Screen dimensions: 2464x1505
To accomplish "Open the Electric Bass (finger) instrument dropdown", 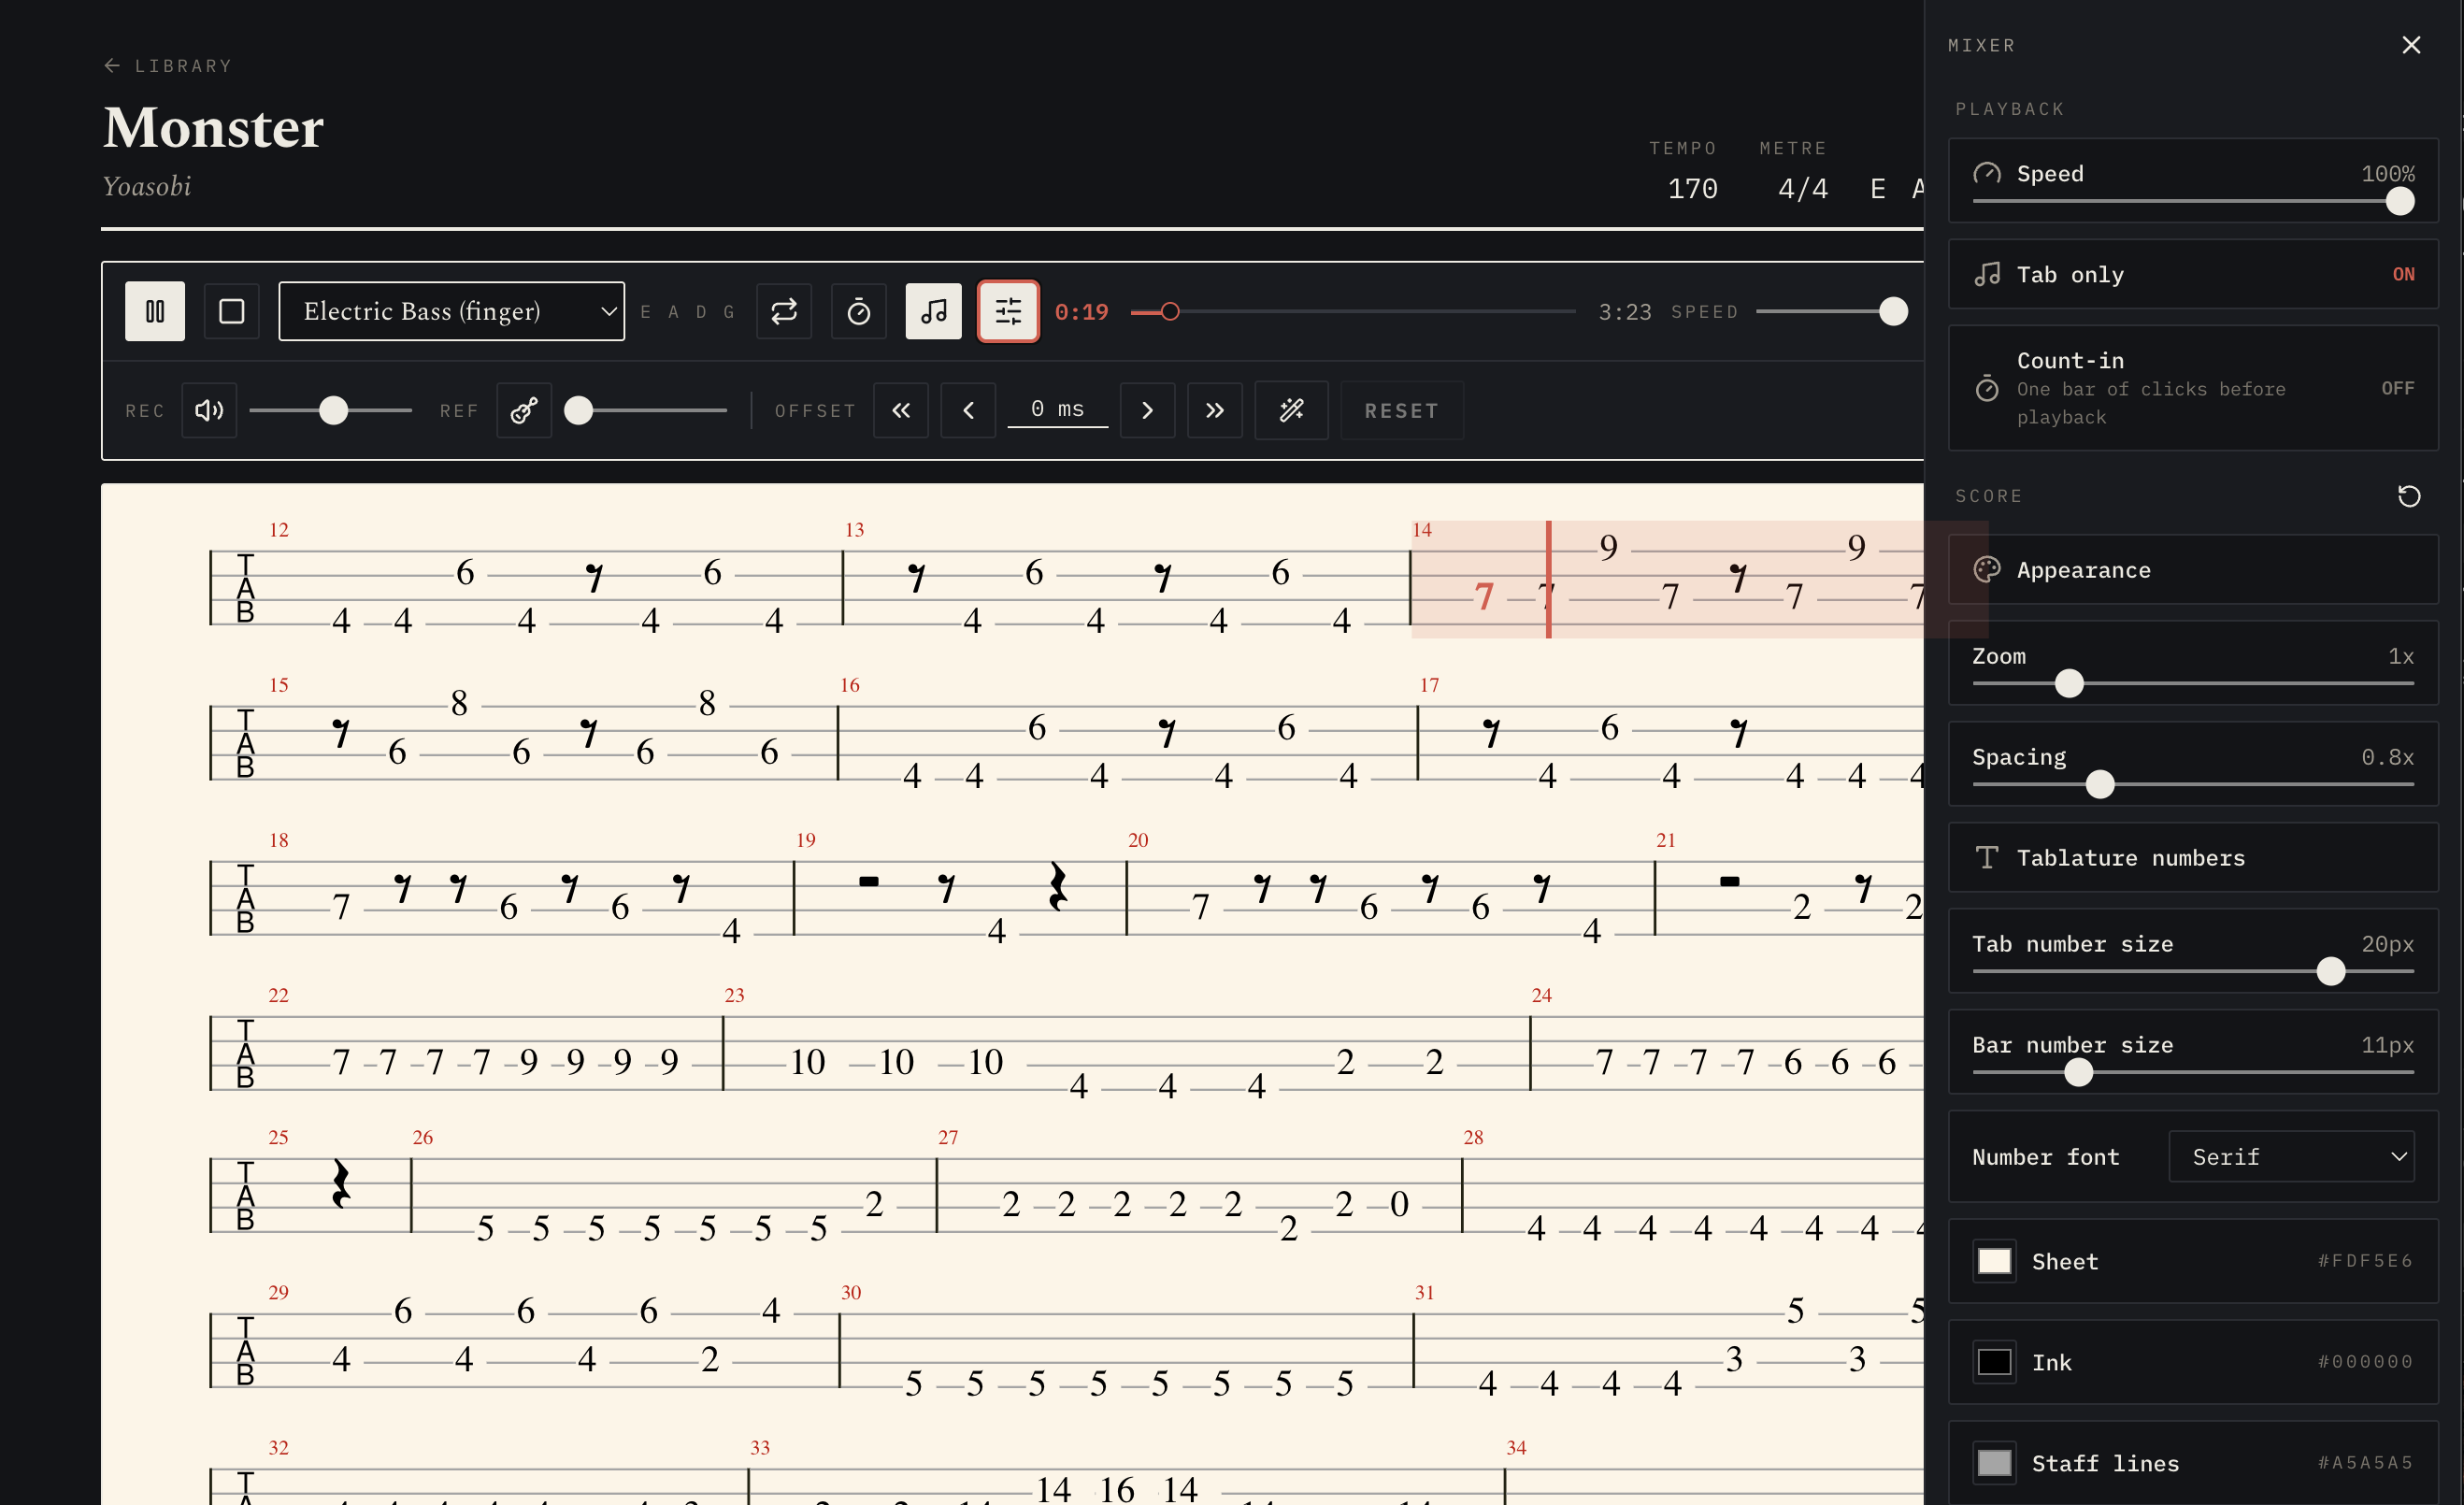I will pos(452,311).
